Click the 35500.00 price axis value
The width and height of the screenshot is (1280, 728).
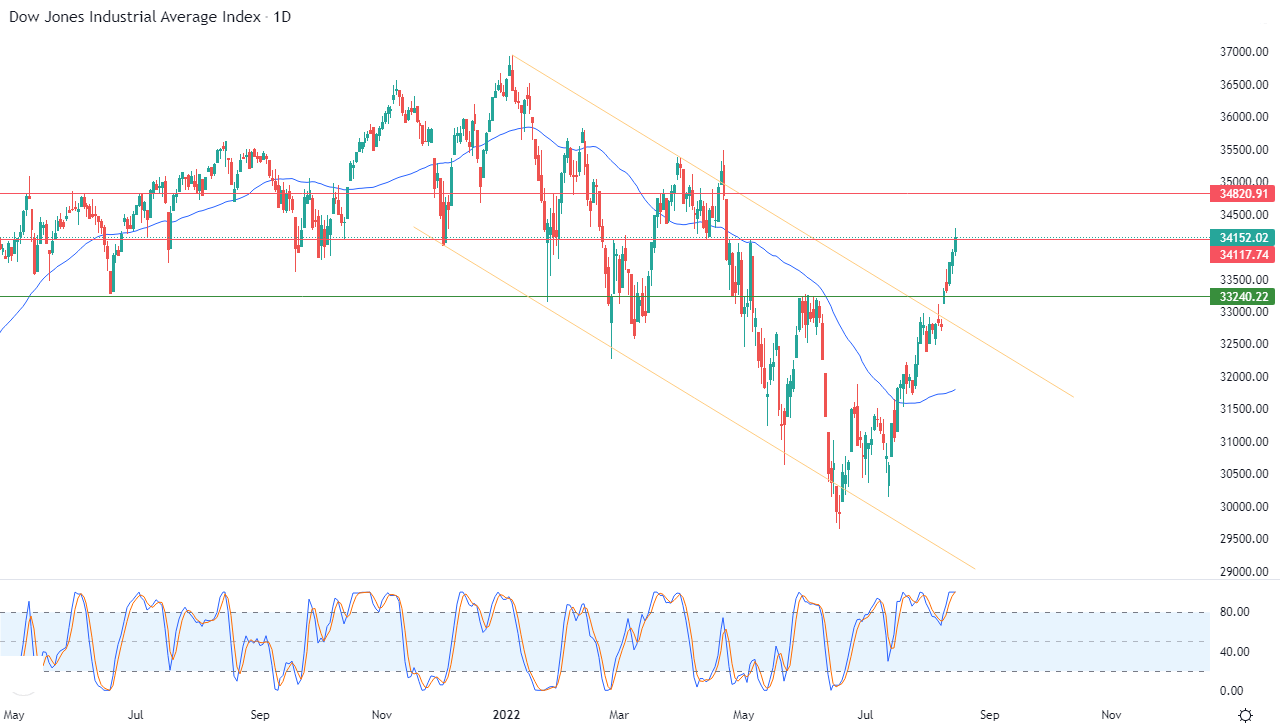click(x=1245, y=149)
